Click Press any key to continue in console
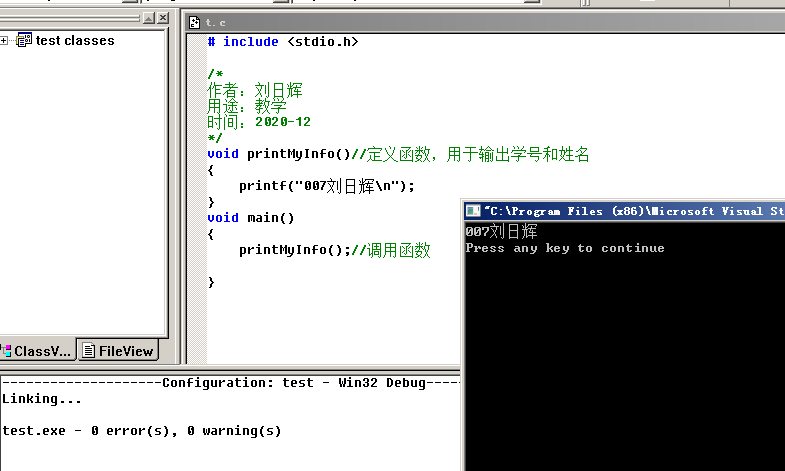Viewport: 785px width, 471px height. click(565, 248)
